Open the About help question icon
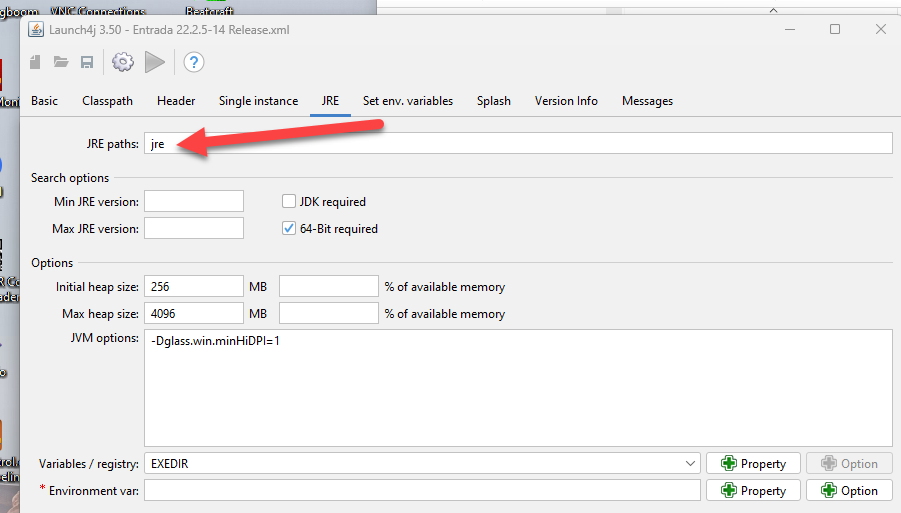 point(194,63)
